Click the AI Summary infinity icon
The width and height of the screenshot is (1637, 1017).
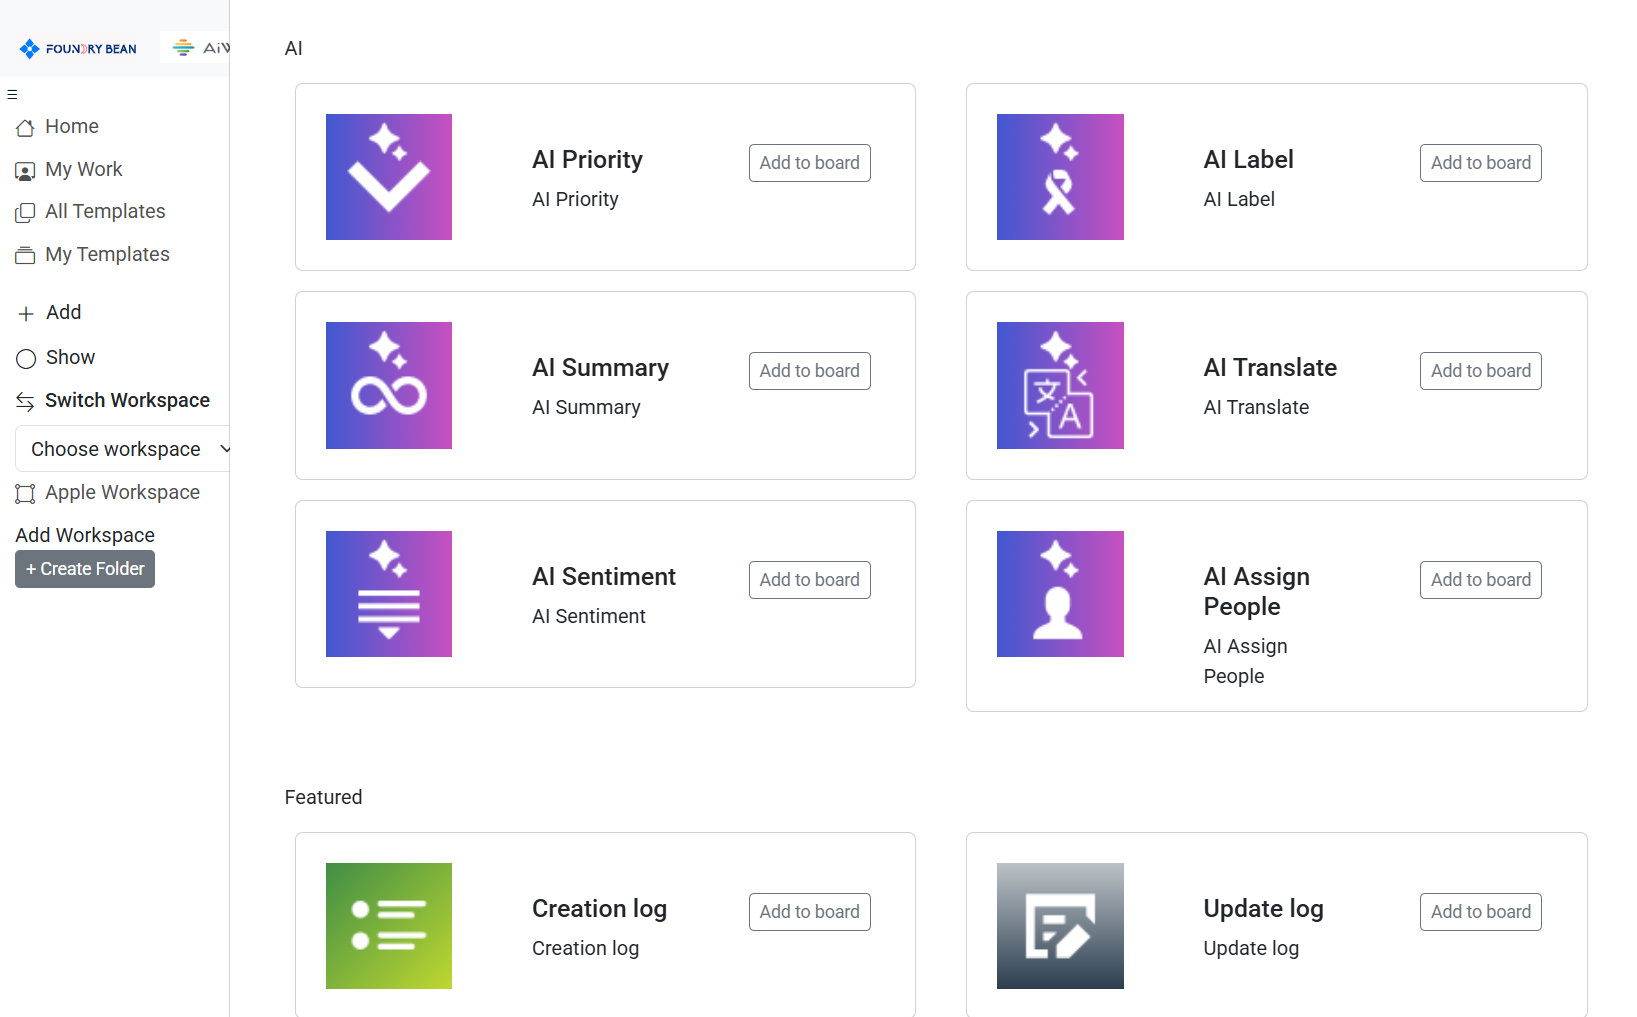pos(389,385)
